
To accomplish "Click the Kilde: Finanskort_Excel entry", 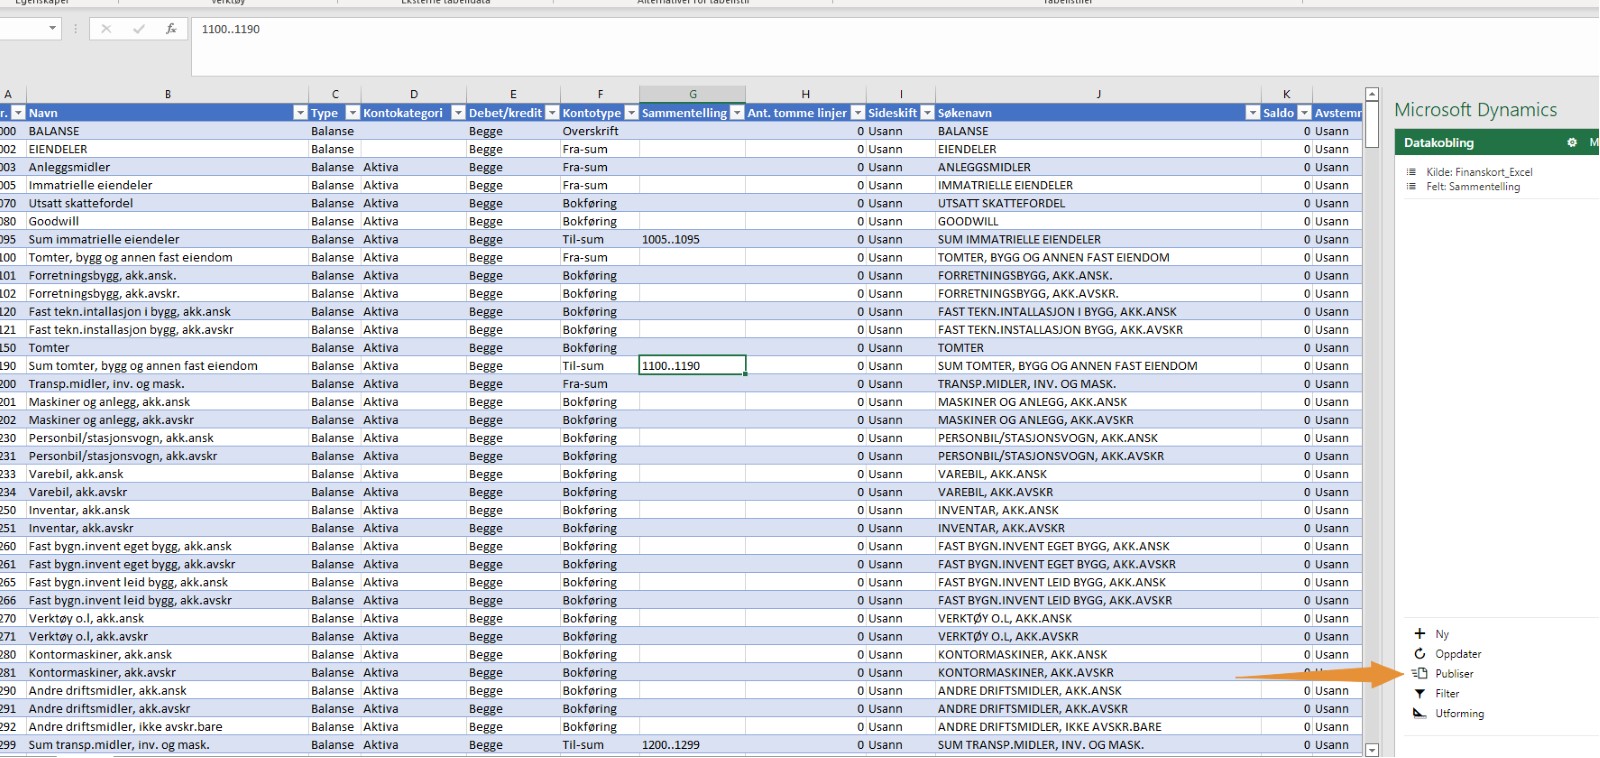I will [x=1478, y=172].
